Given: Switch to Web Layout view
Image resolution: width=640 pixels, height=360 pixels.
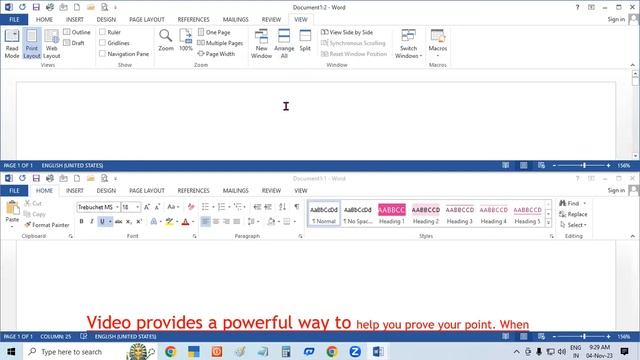Looking at the screenshot, I should coord(52,44).
